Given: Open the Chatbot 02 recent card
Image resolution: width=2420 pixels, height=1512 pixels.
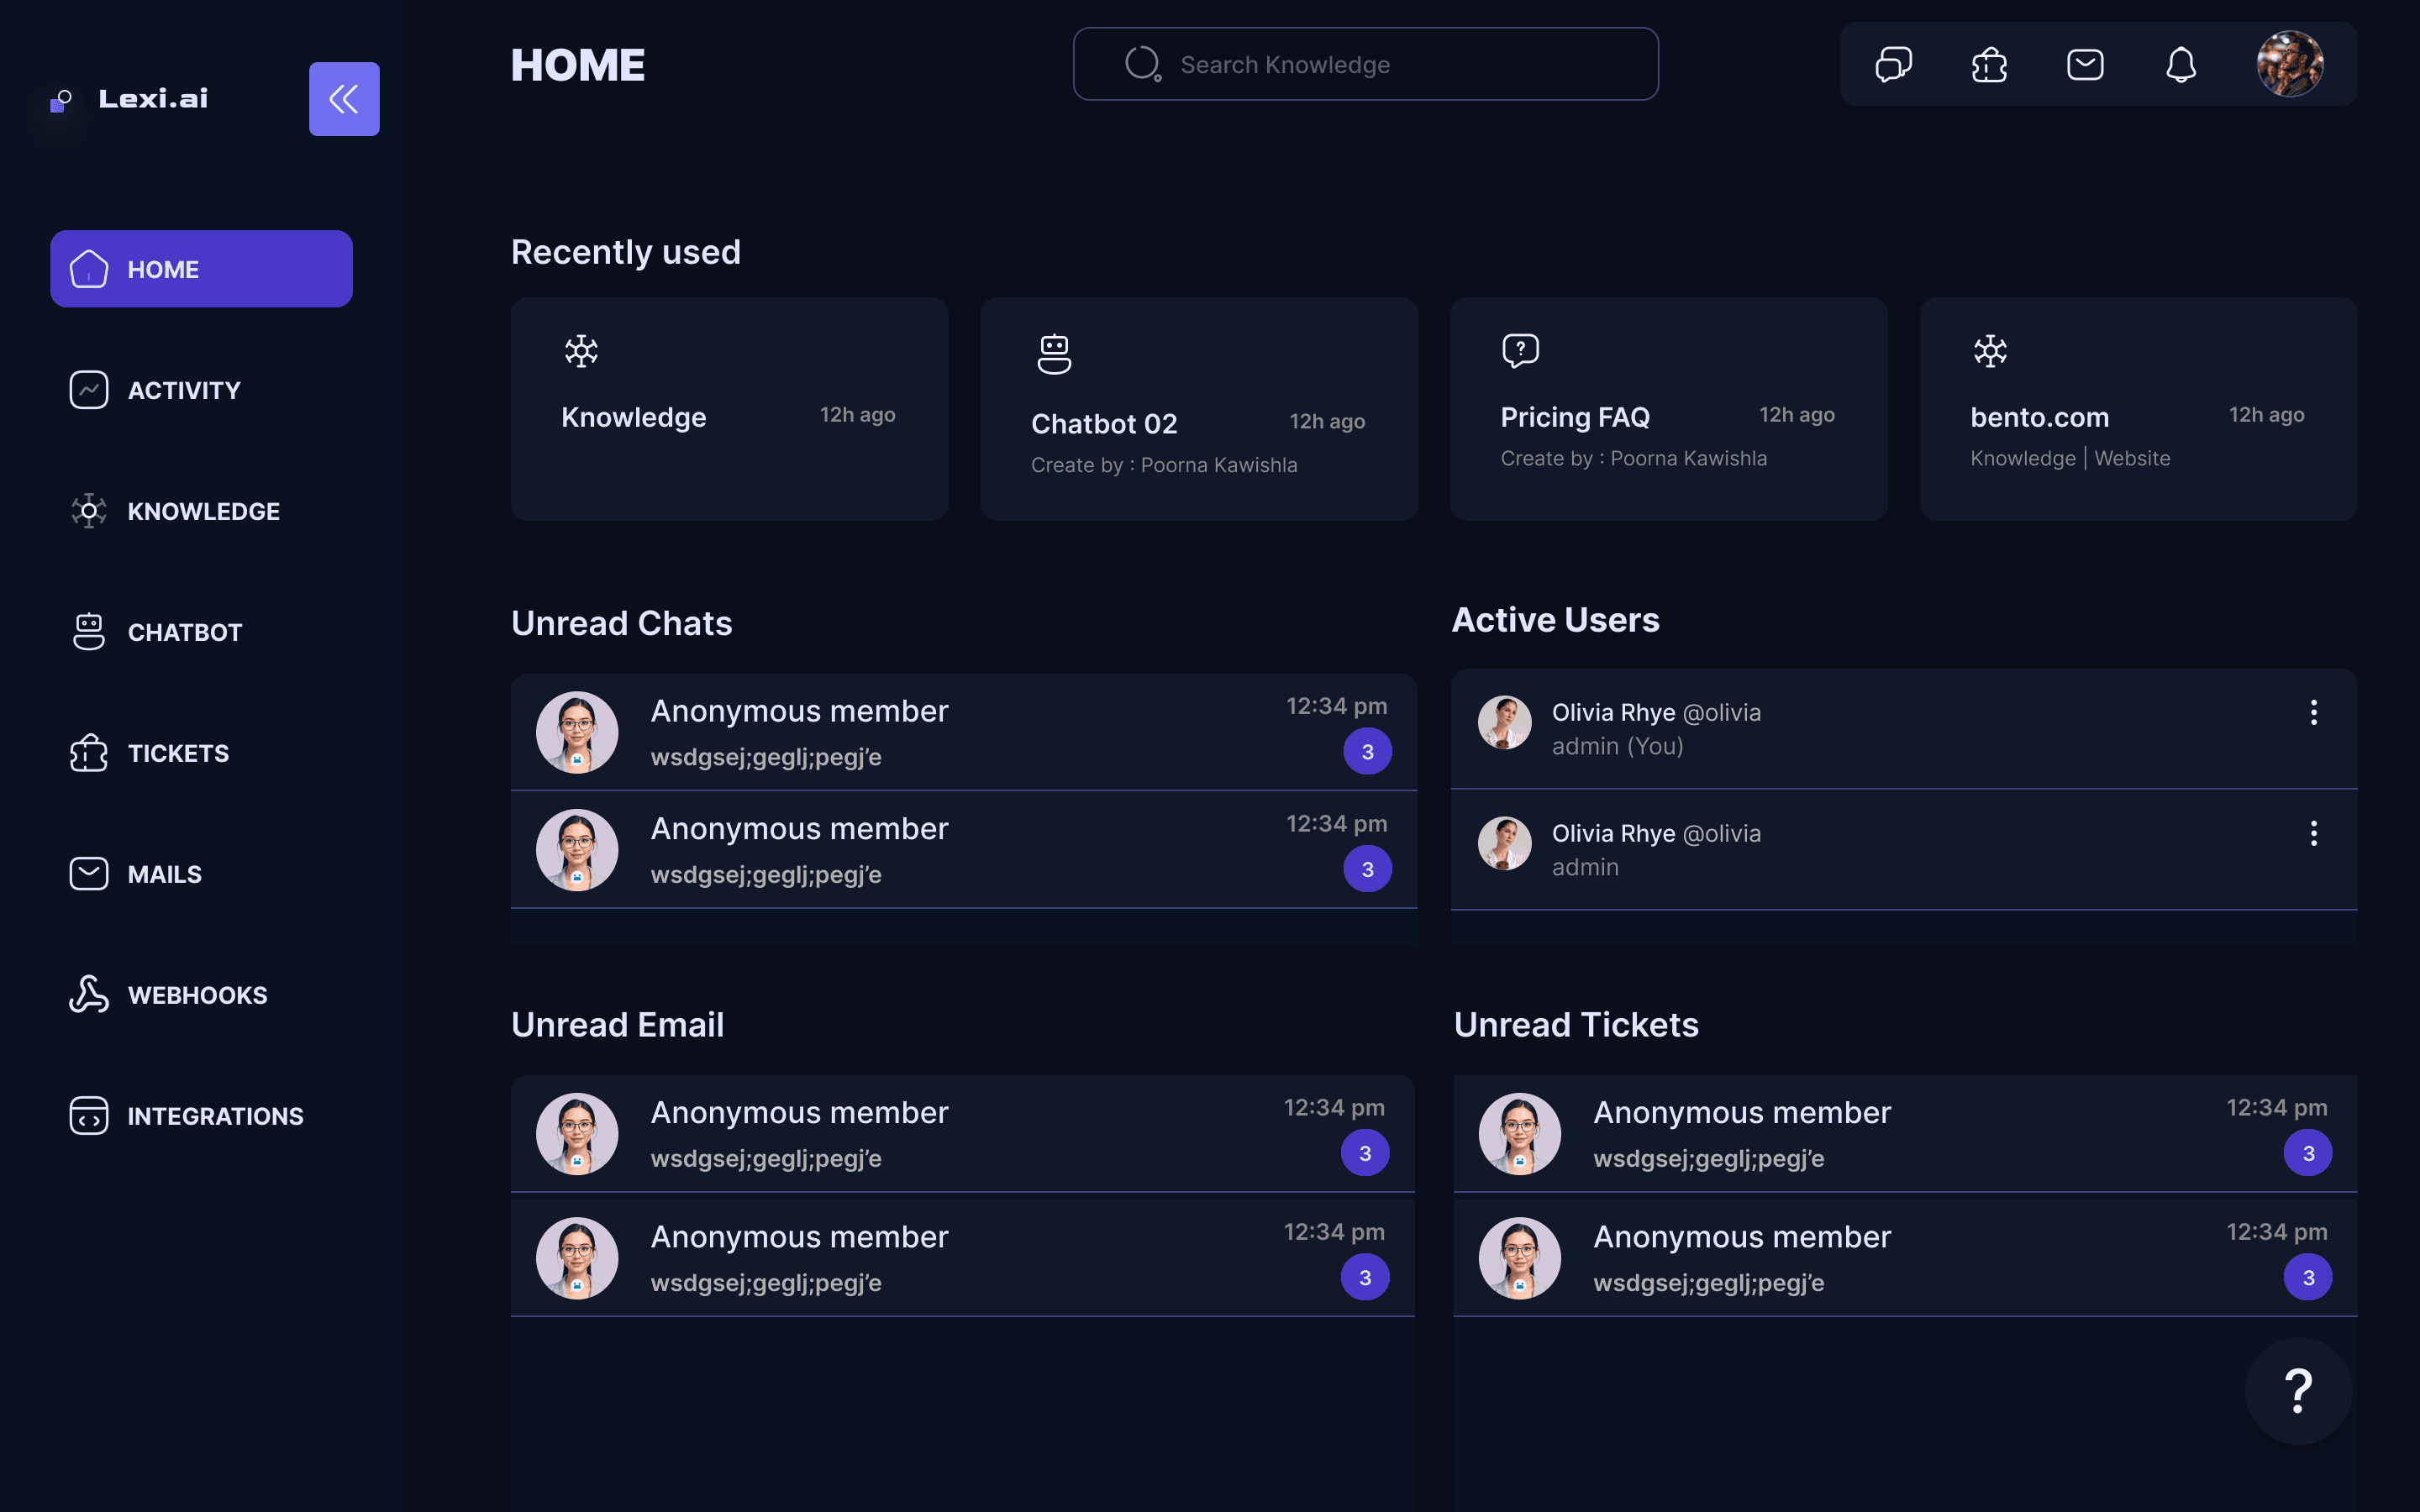Looking at the screenshot, I should (1198, 408).
